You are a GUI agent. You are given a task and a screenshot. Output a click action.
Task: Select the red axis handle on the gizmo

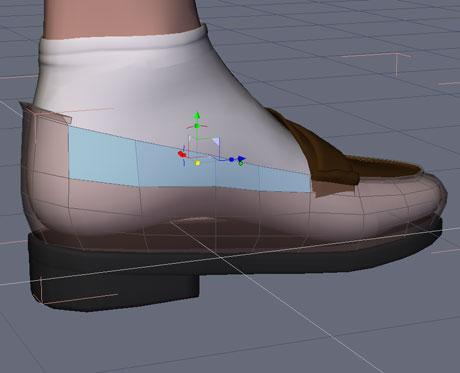click(182, 154)
